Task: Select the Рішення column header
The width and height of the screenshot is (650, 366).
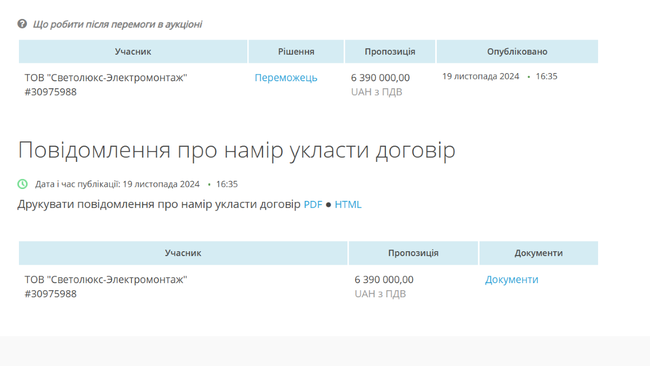Action: click(x=296, y=51)
